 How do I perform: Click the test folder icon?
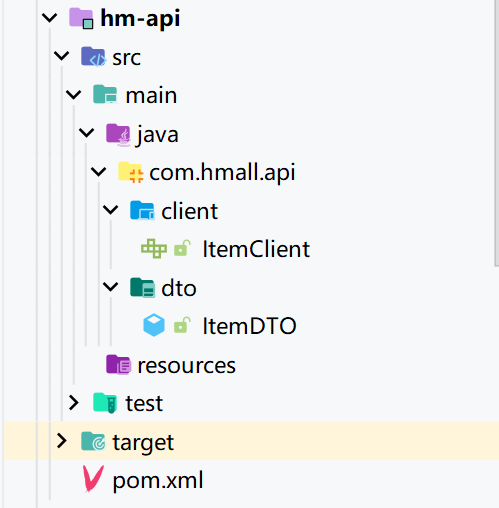point(105,403)
